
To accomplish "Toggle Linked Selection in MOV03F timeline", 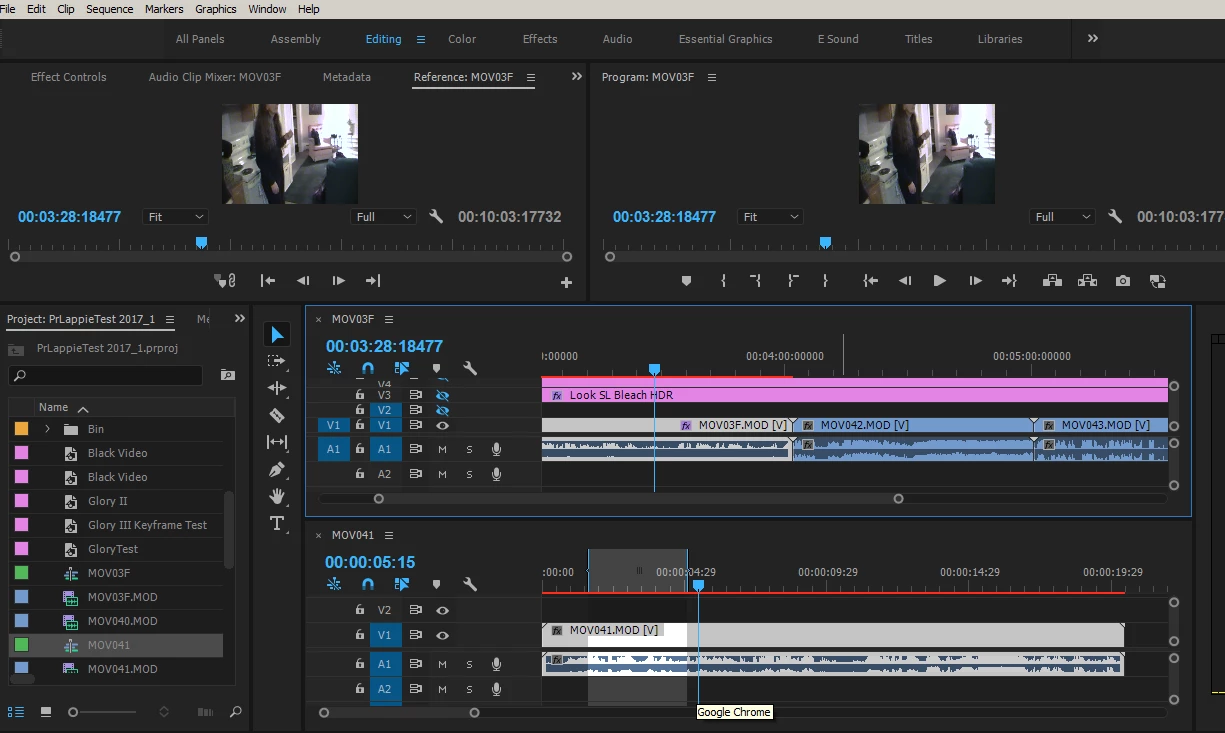I will (402, 368).
